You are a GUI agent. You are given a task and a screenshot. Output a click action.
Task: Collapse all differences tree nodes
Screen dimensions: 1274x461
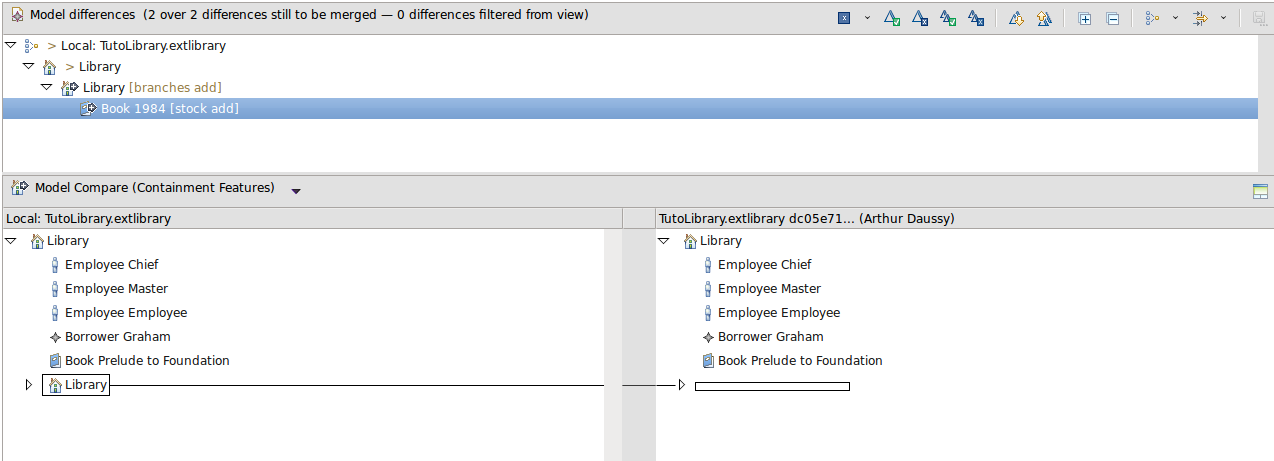[x=1112, y=19]
